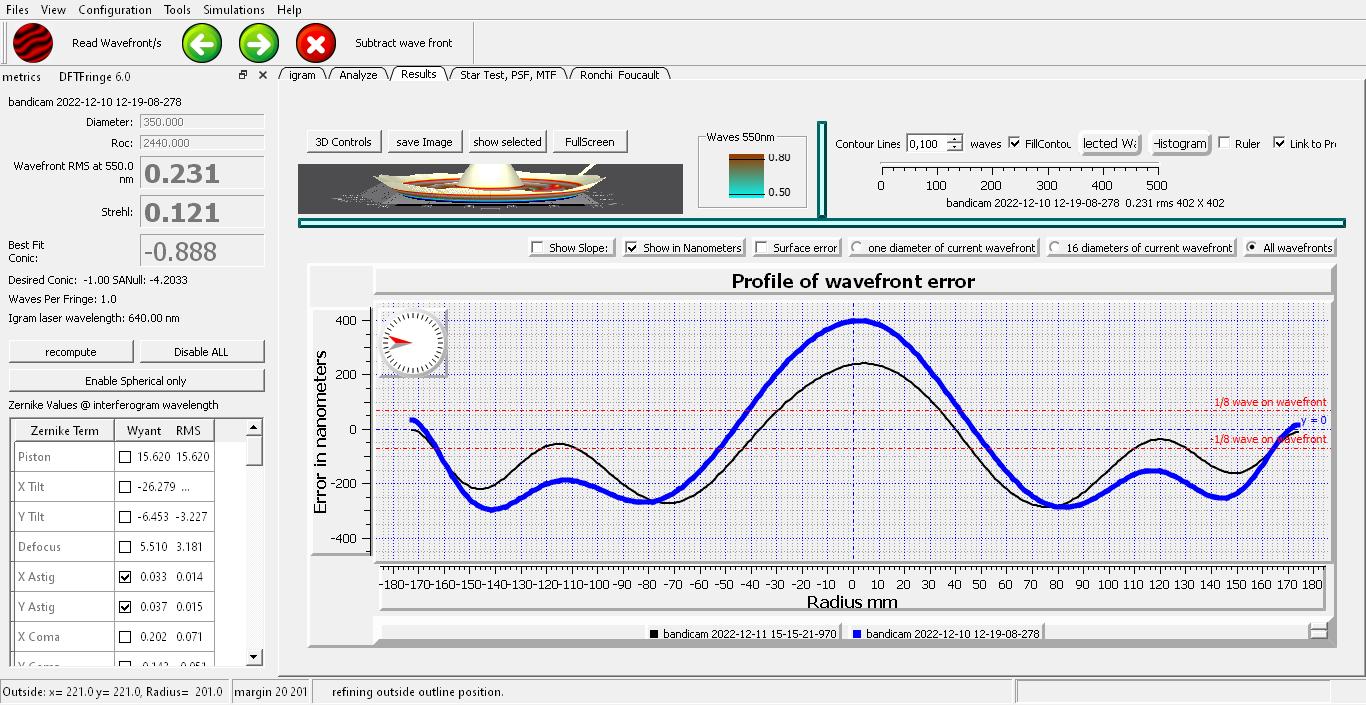Click the red X Subtract wave front icon
Screen dimensions: 1366x705
[316, 43]
